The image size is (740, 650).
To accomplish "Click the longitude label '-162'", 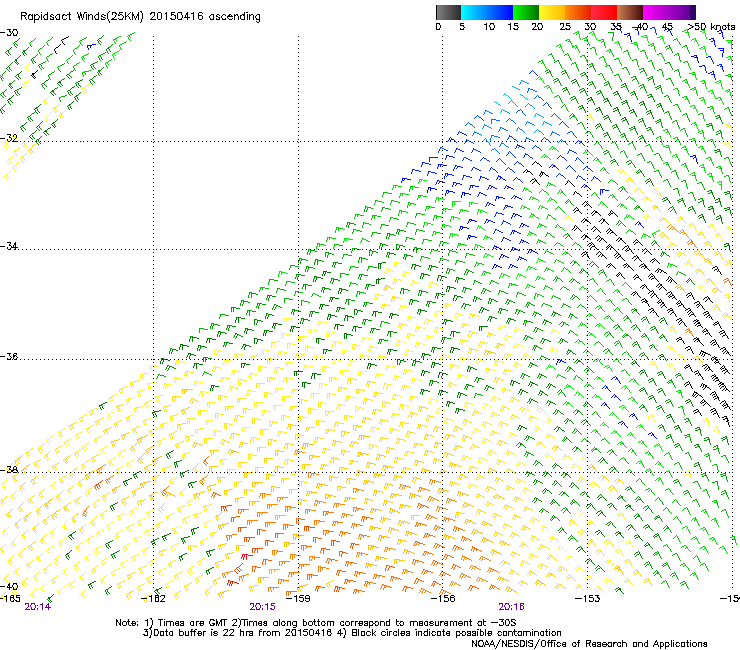I will [154, 598].
